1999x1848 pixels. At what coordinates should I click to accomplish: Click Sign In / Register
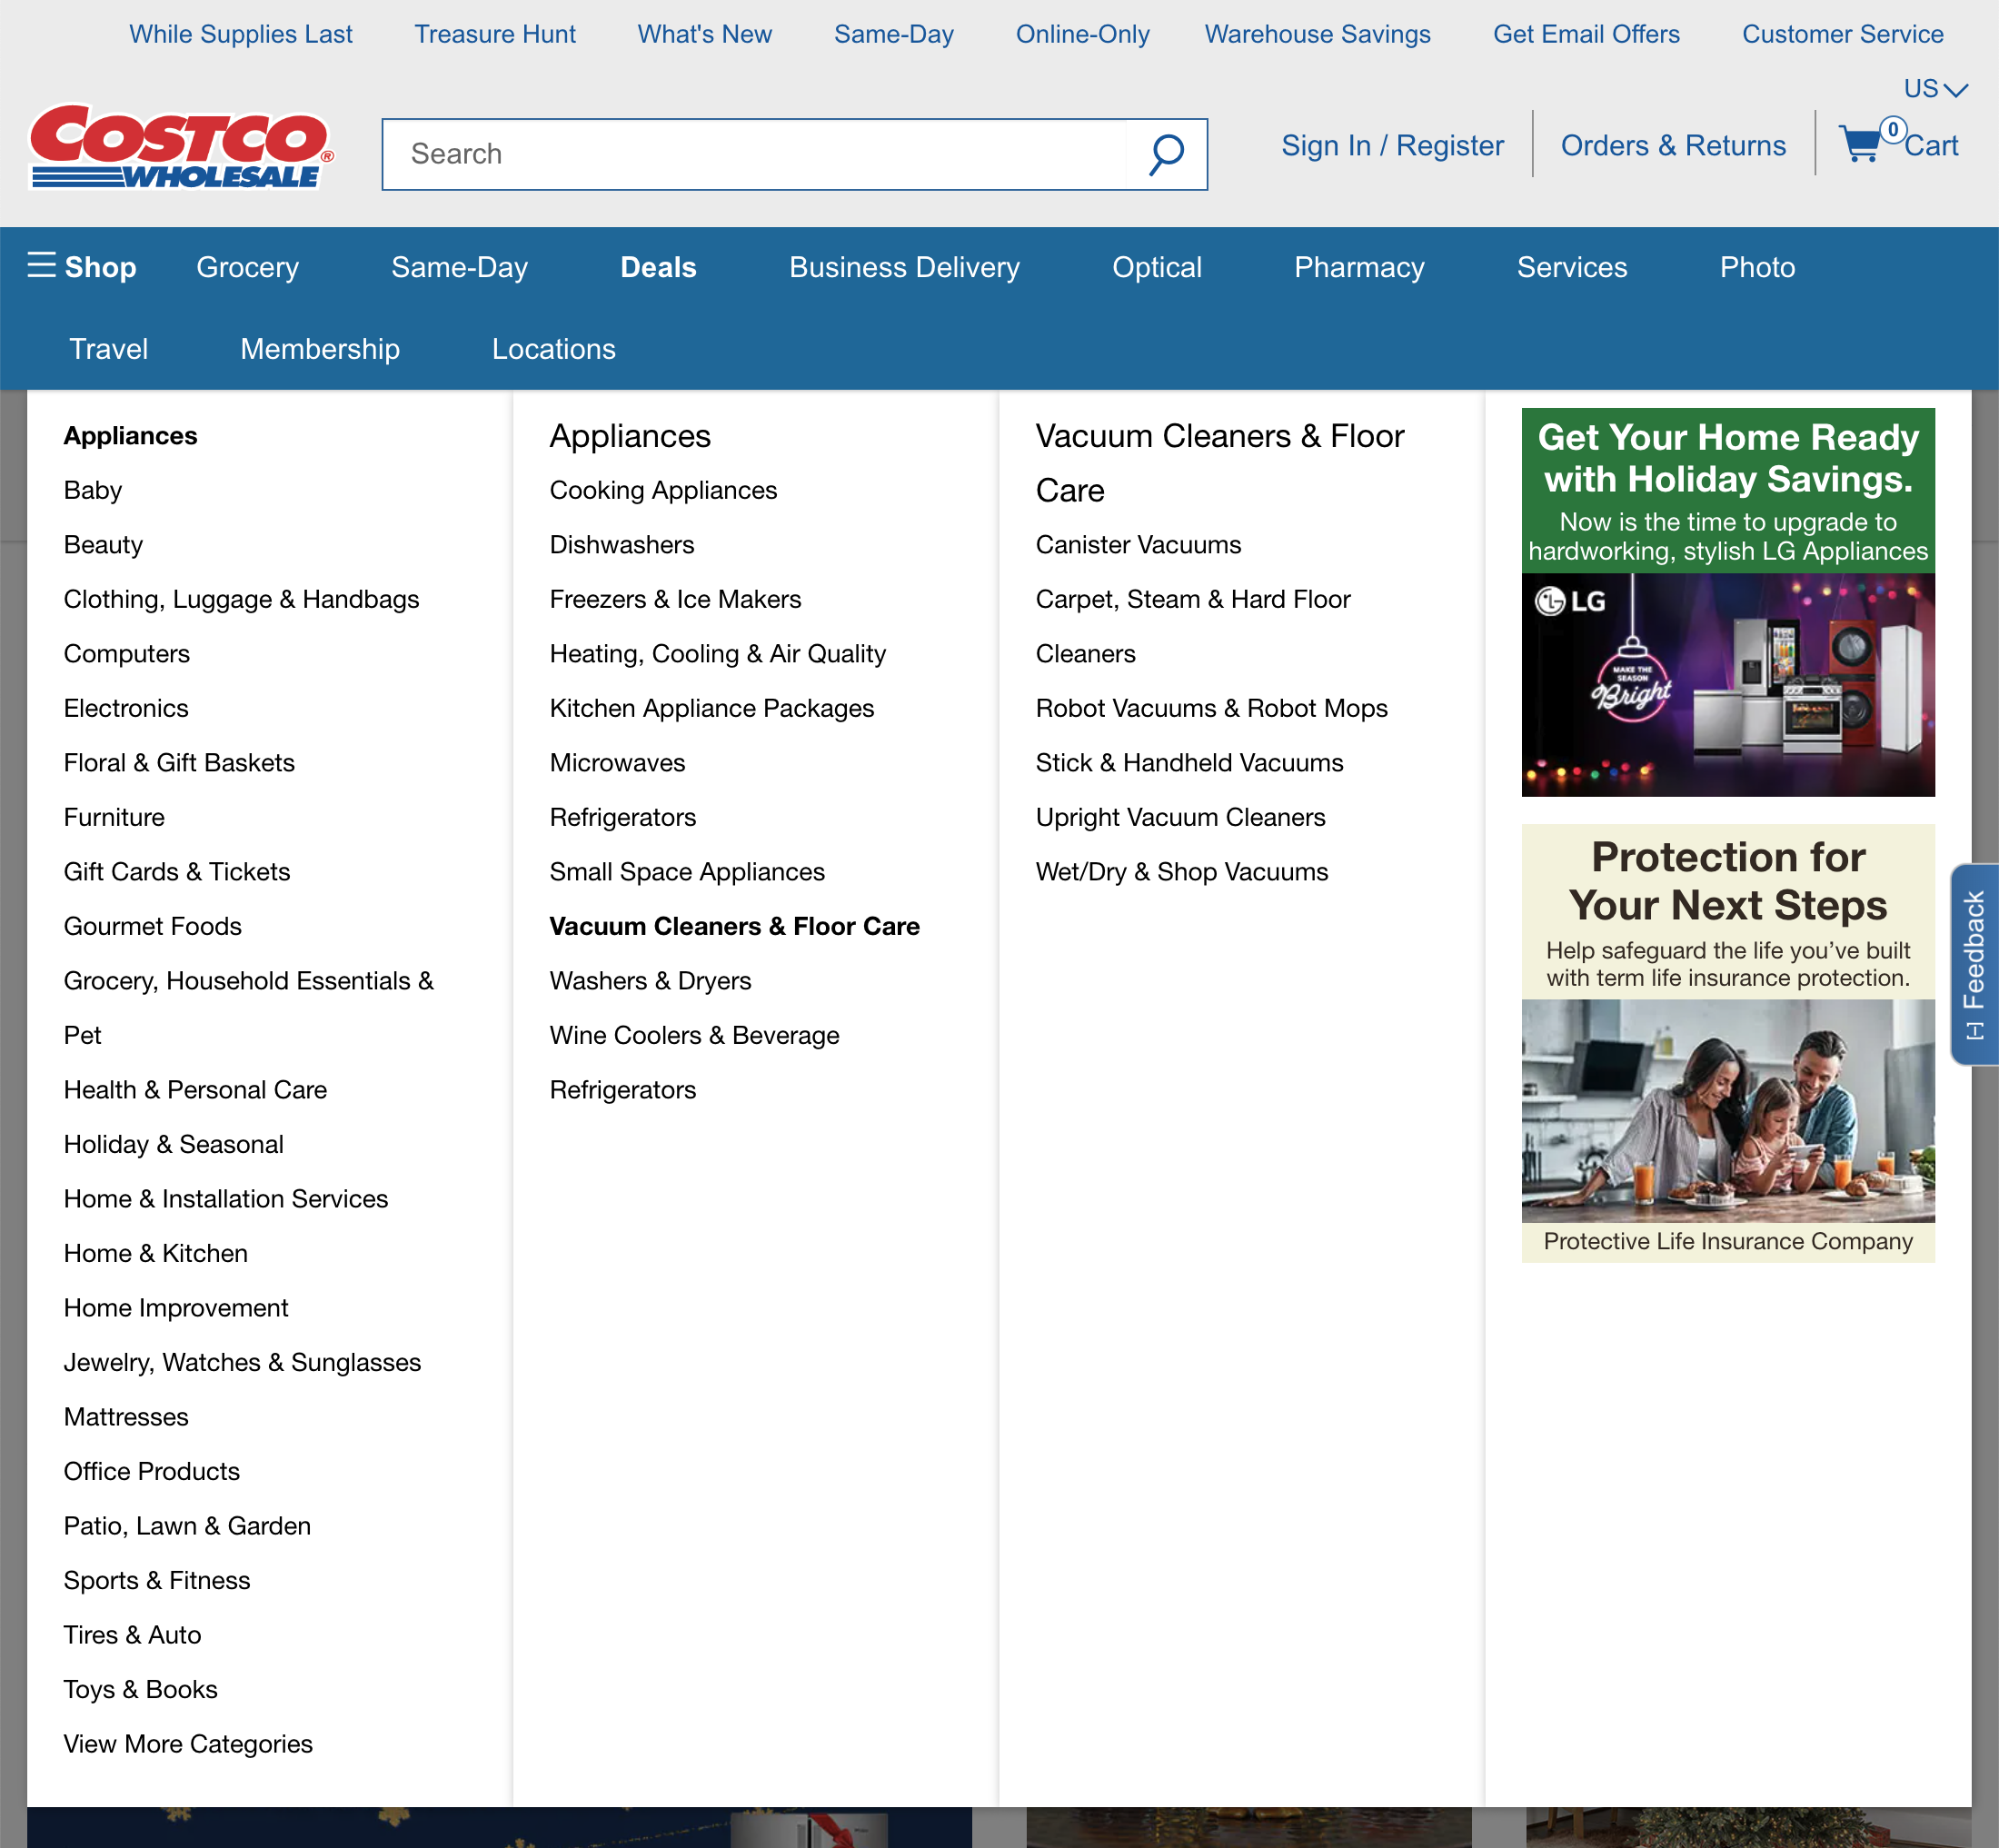click(x=1391, y=145)
